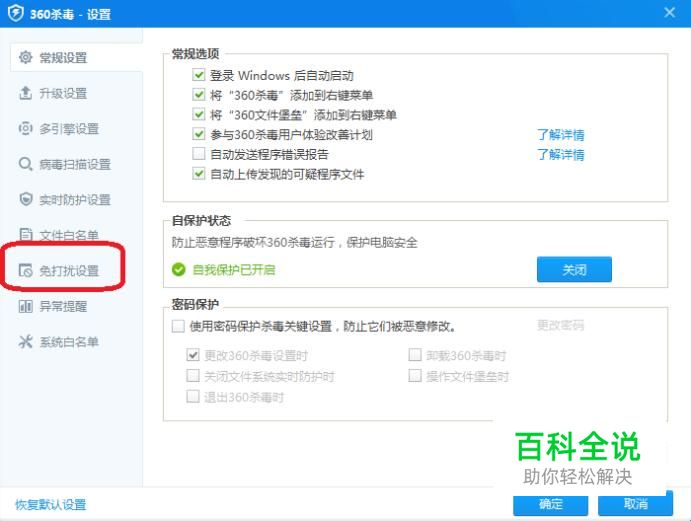Click the magnifier icon beside 病毒扫描设置
This screenshot has width=691, height=521.
pyautogui.click(x=26, y=164)
